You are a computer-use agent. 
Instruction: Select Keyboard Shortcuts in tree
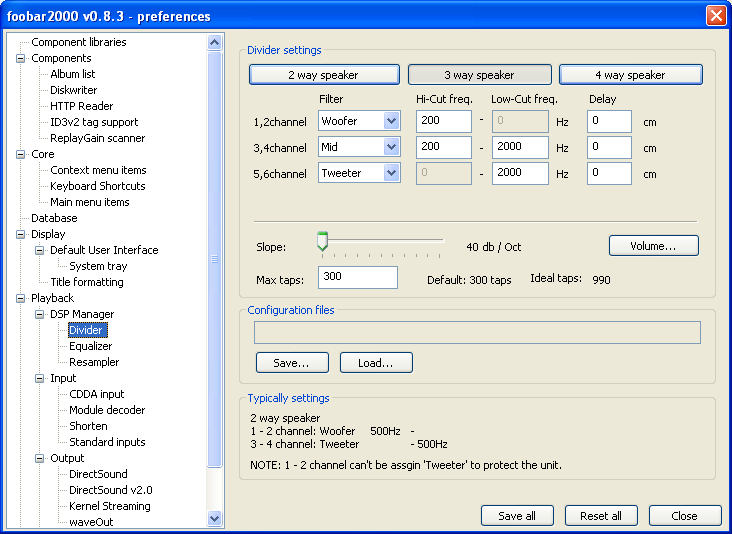[98, 186]
